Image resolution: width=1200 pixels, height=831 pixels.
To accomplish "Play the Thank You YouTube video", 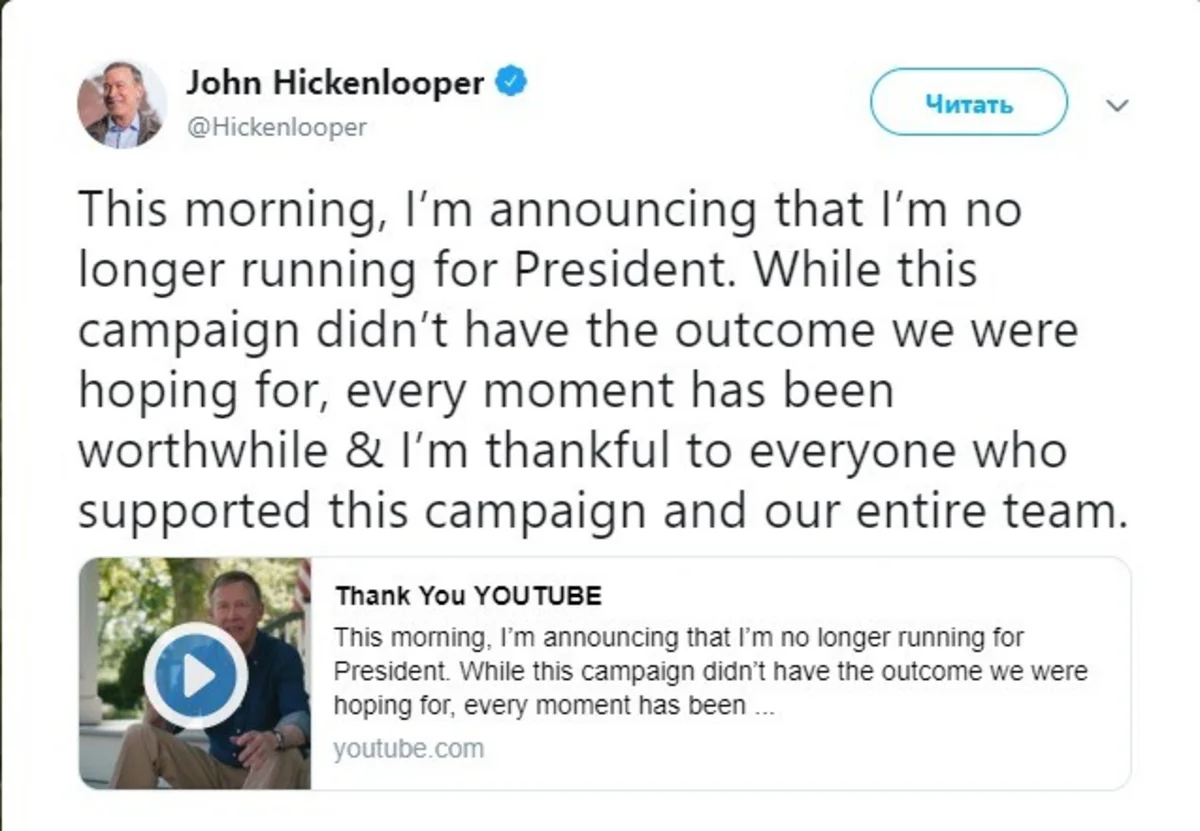I will [196, 675].
